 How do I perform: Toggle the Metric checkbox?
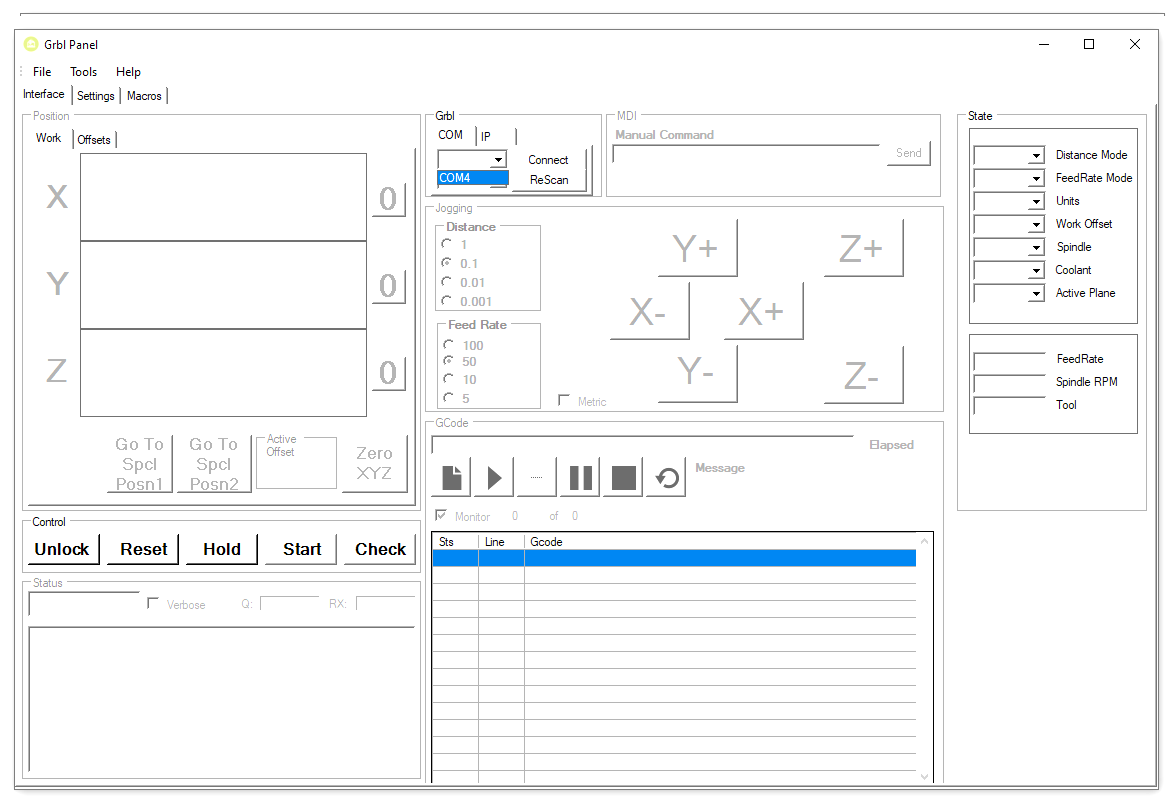point(564,401)
